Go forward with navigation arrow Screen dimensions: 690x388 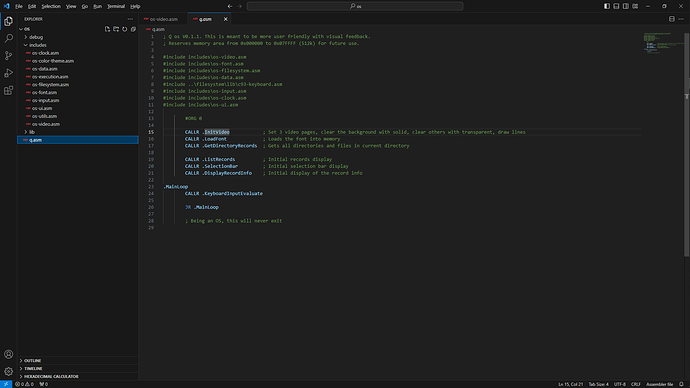239,6
